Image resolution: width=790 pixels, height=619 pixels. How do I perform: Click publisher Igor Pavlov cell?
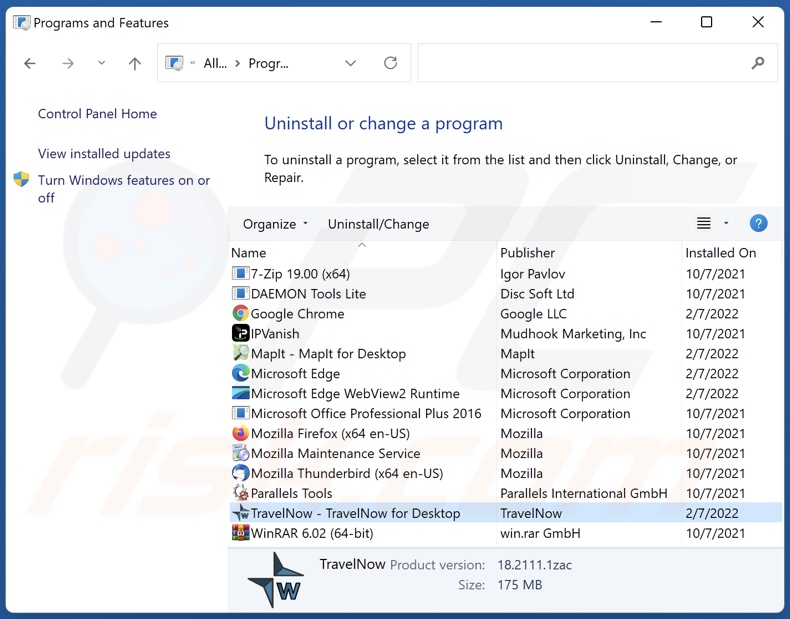[x=533, y=274]
